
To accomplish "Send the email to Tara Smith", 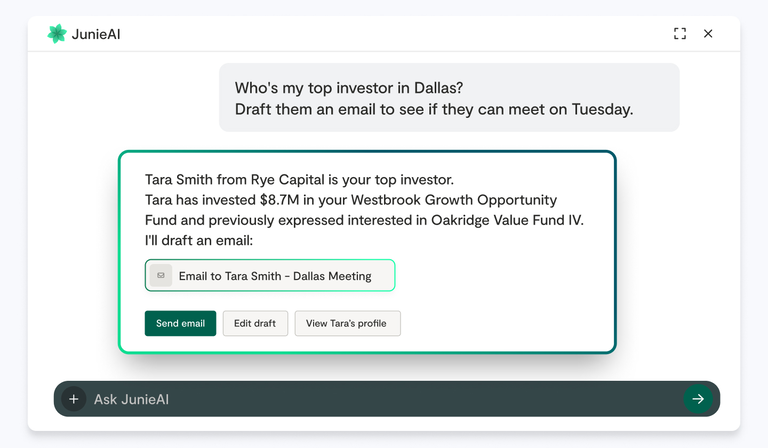I will [x=180, y=323].
